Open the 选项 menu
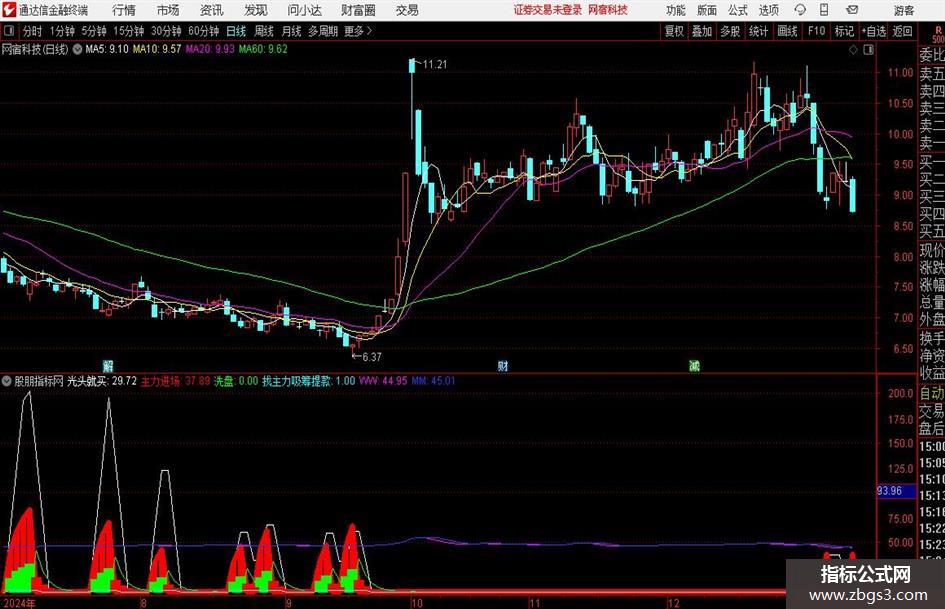The image size is (945, 609). (x=768, y=10)
